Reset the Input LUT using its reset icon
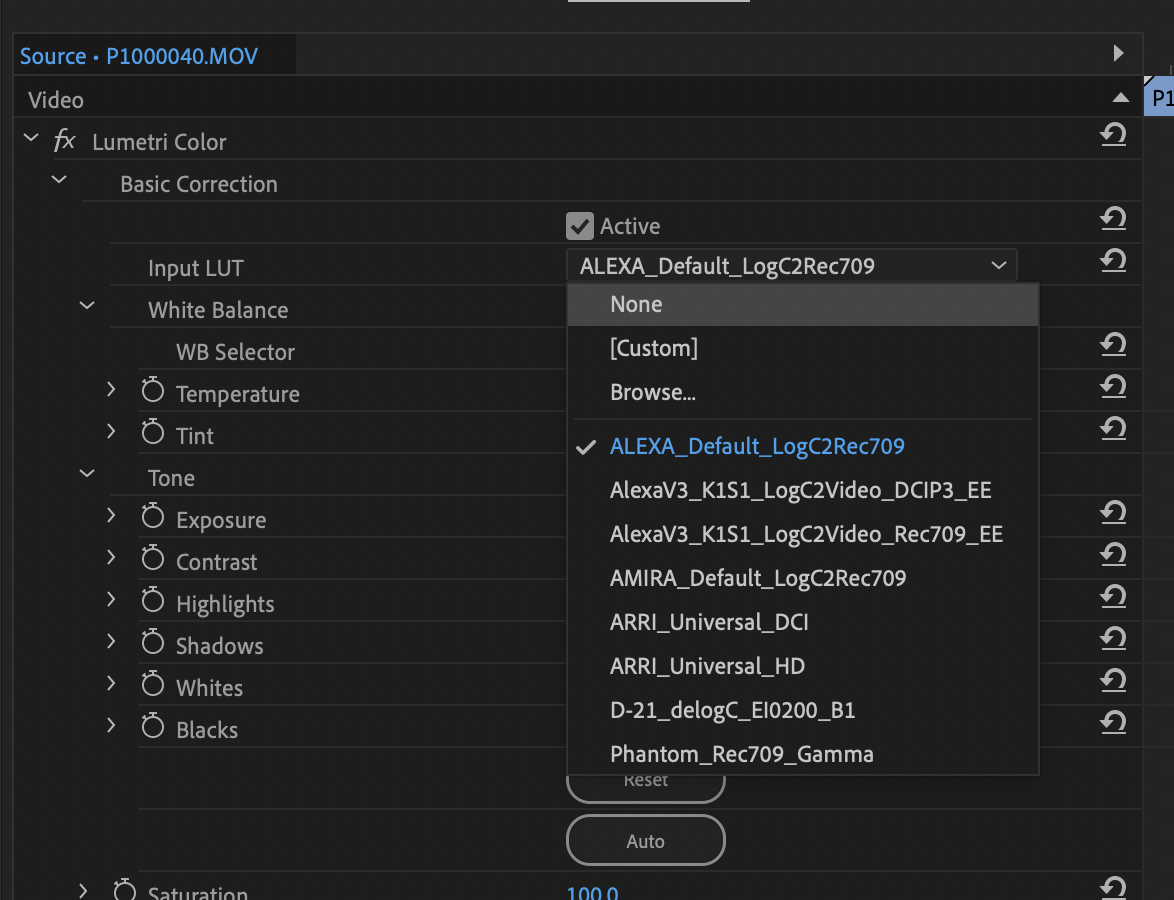 [x=1113, y=260]
